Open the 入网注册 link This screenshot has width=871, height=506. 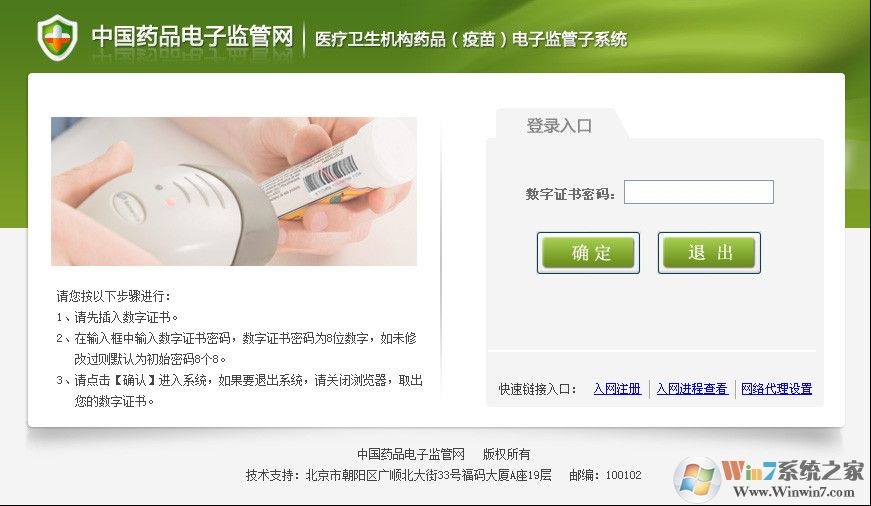(x=617, y=389)
